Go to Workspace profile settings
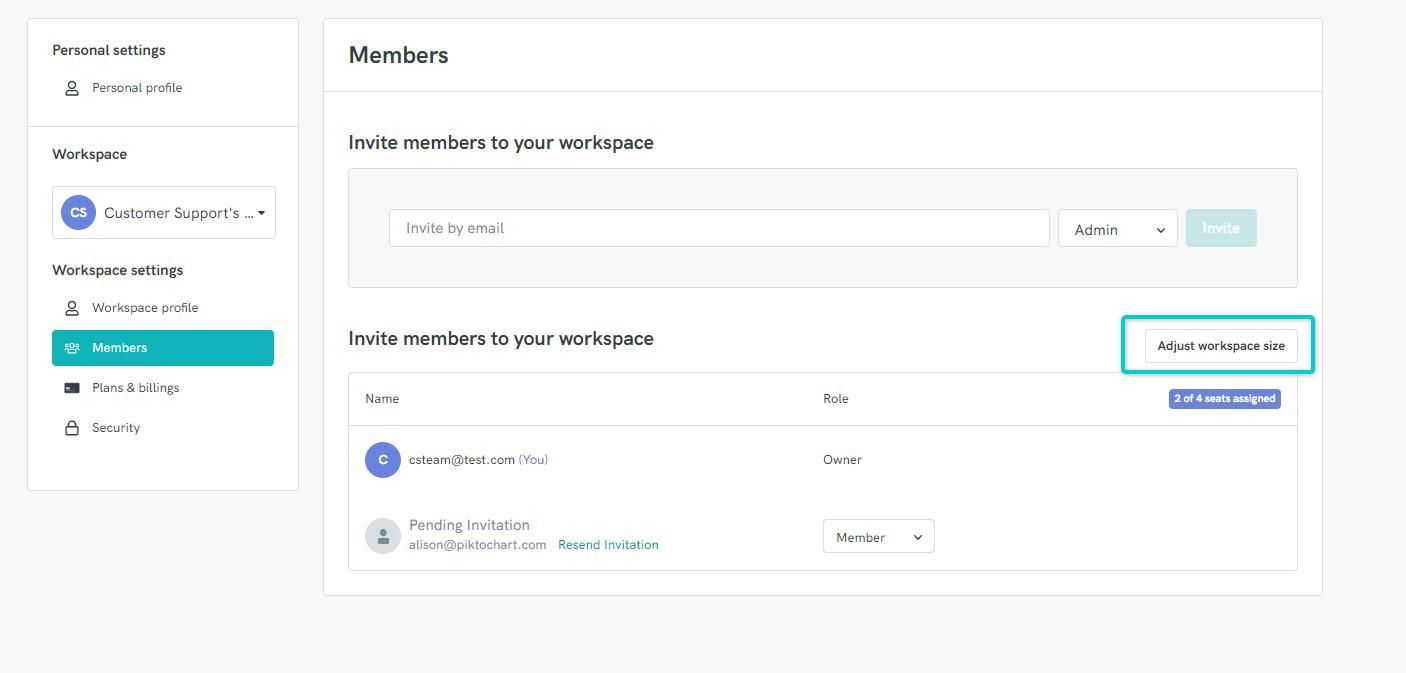 (x=145, y=308)
